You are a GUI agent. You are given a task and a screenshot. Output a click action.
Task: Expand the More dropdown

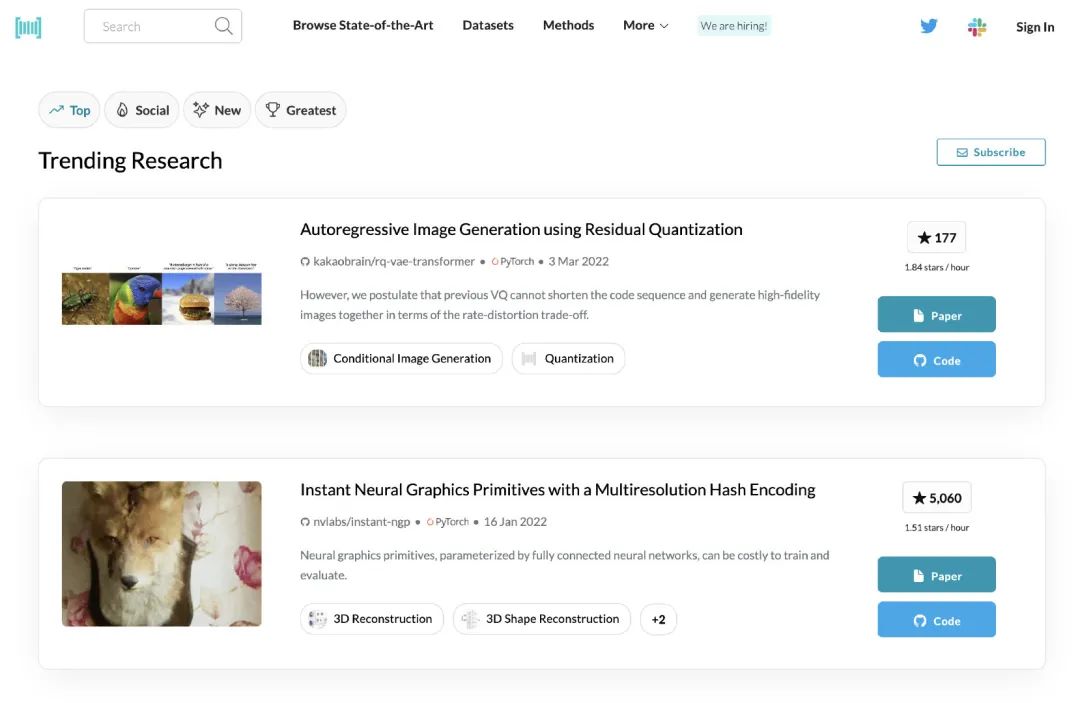pyautogui.click(x=645, y=25)
